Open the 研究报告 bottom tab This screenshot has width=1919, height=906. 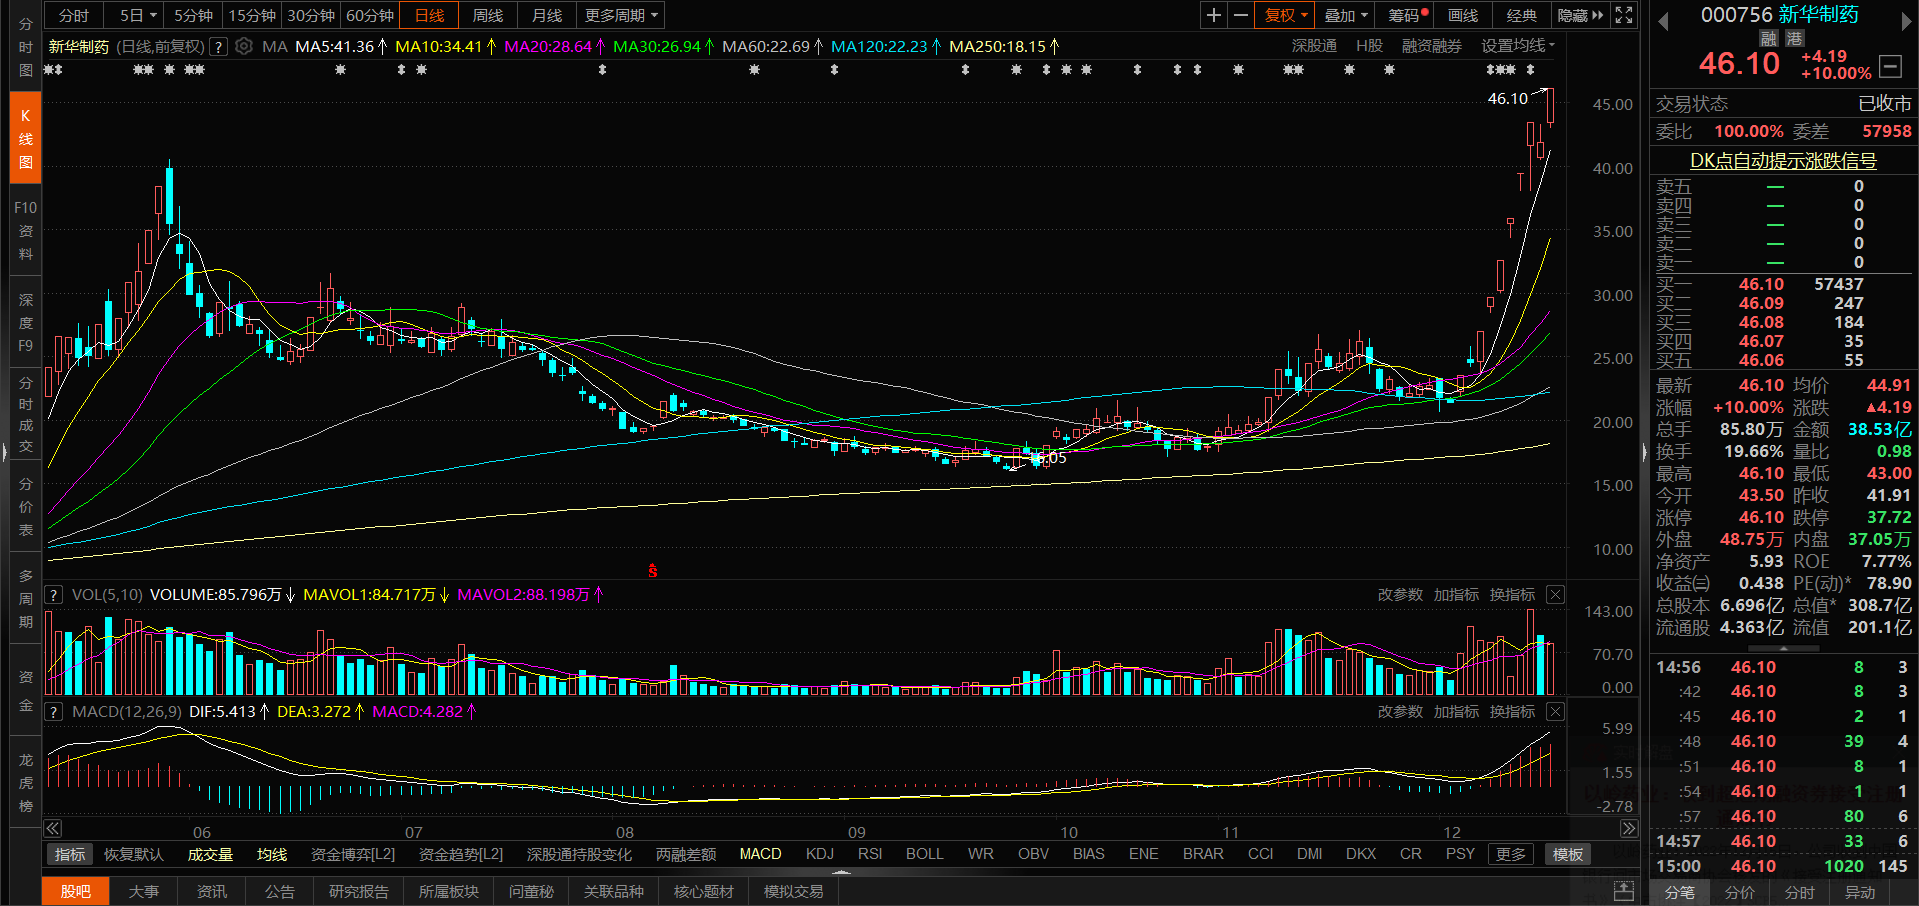click(358, 891)
